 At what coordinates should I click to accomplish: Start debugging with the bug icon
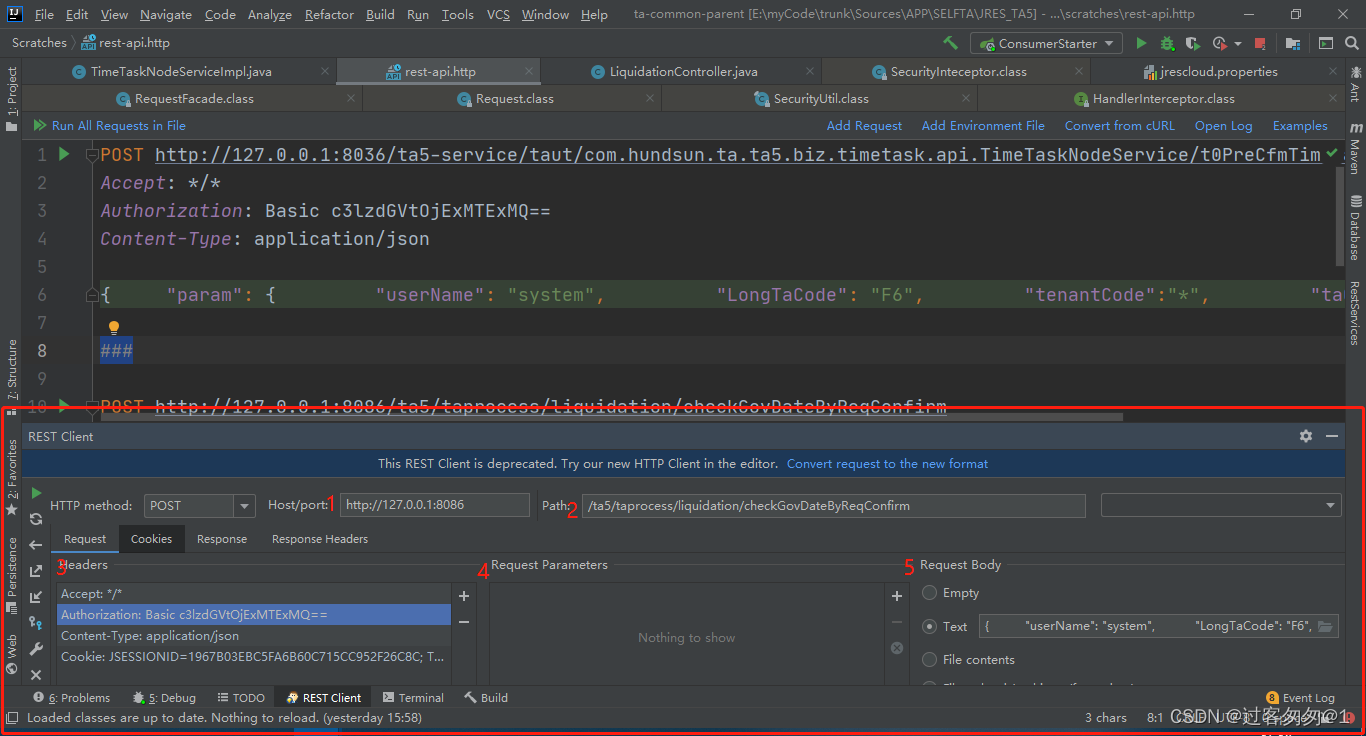(1167, 43)
